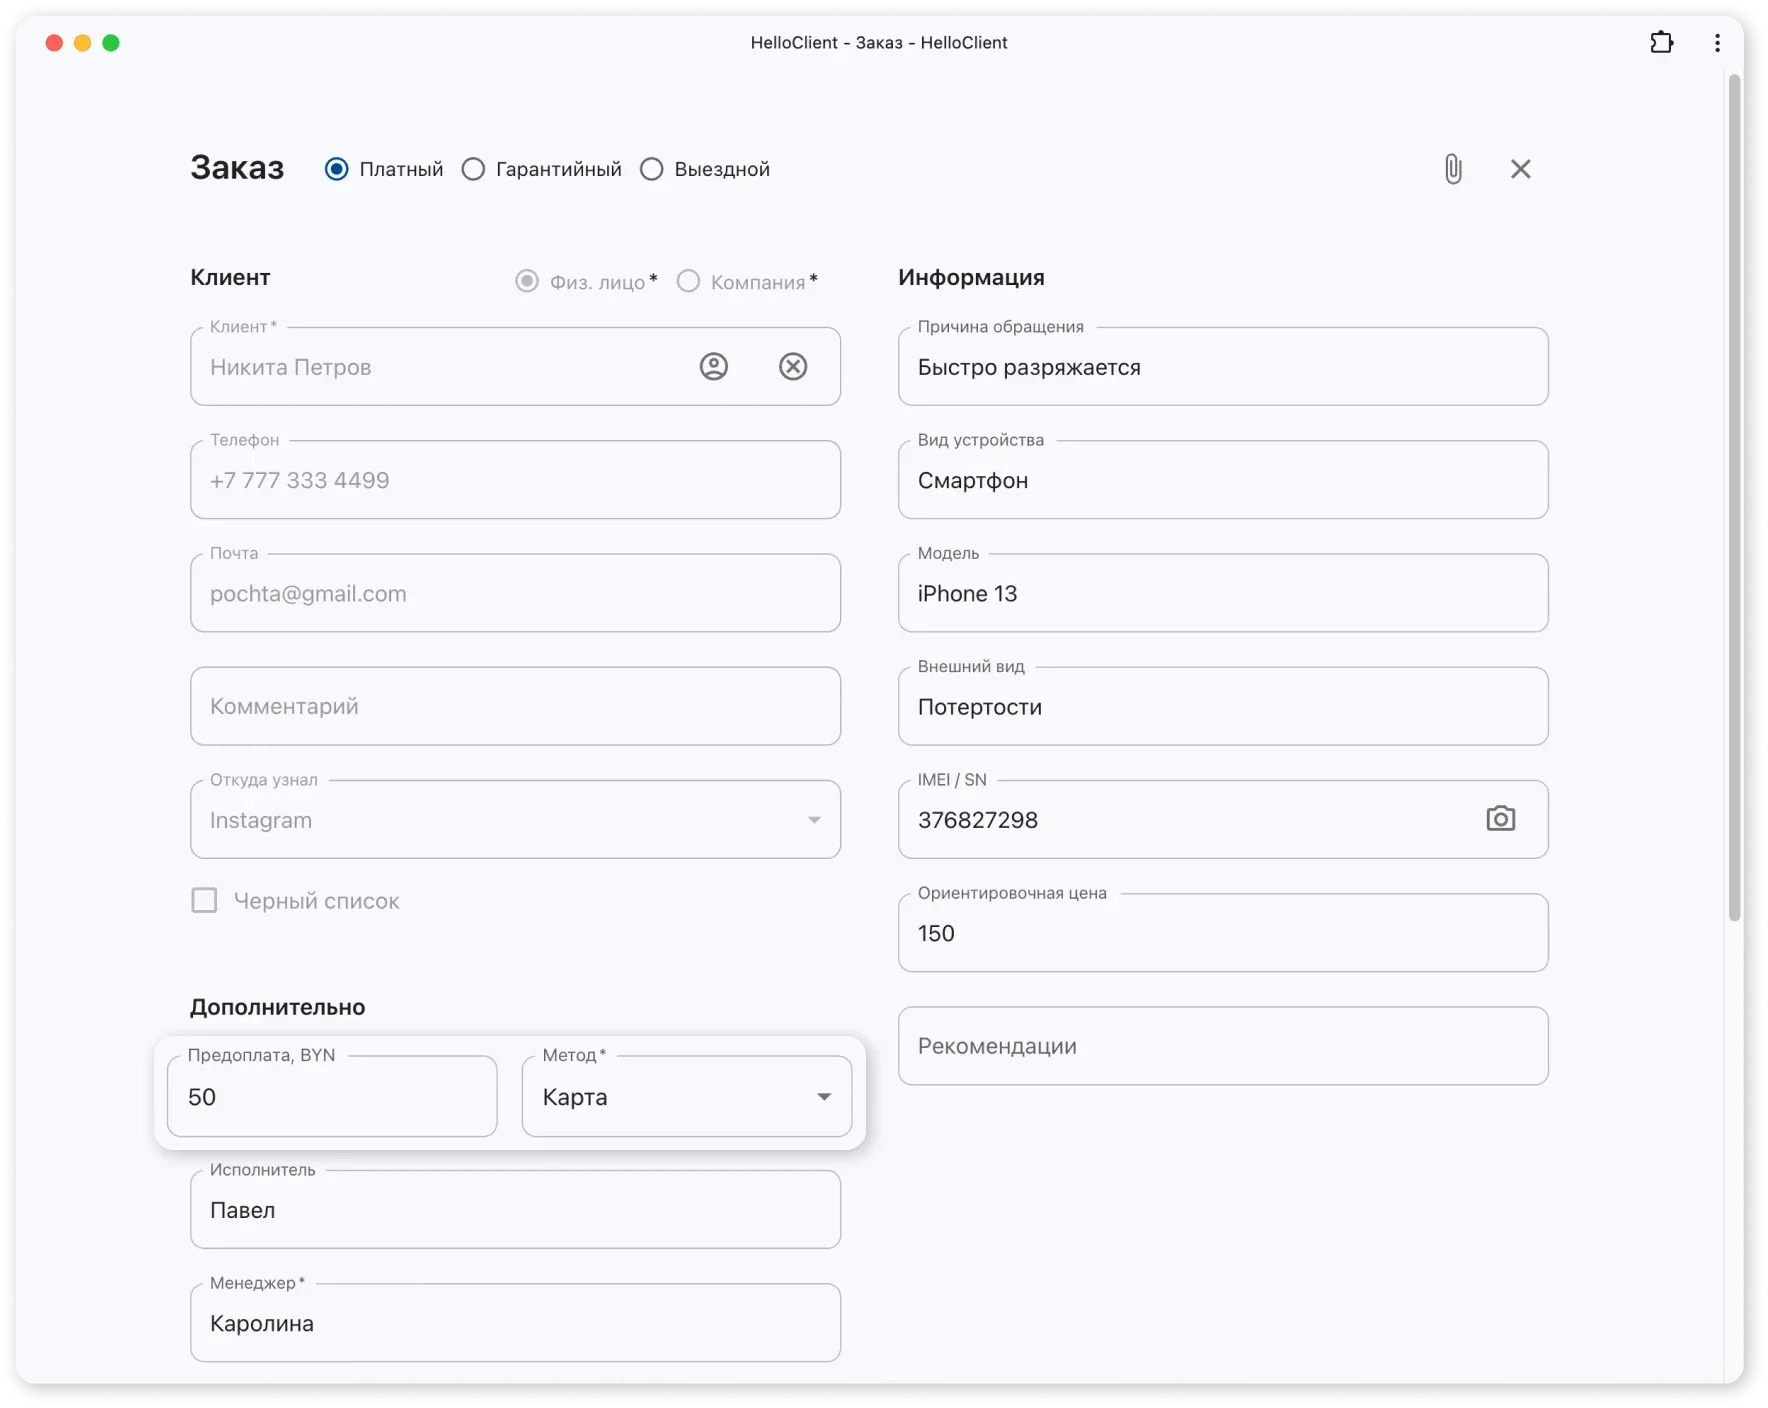Open browser extensions puzzle icon

coord(1661,43)
